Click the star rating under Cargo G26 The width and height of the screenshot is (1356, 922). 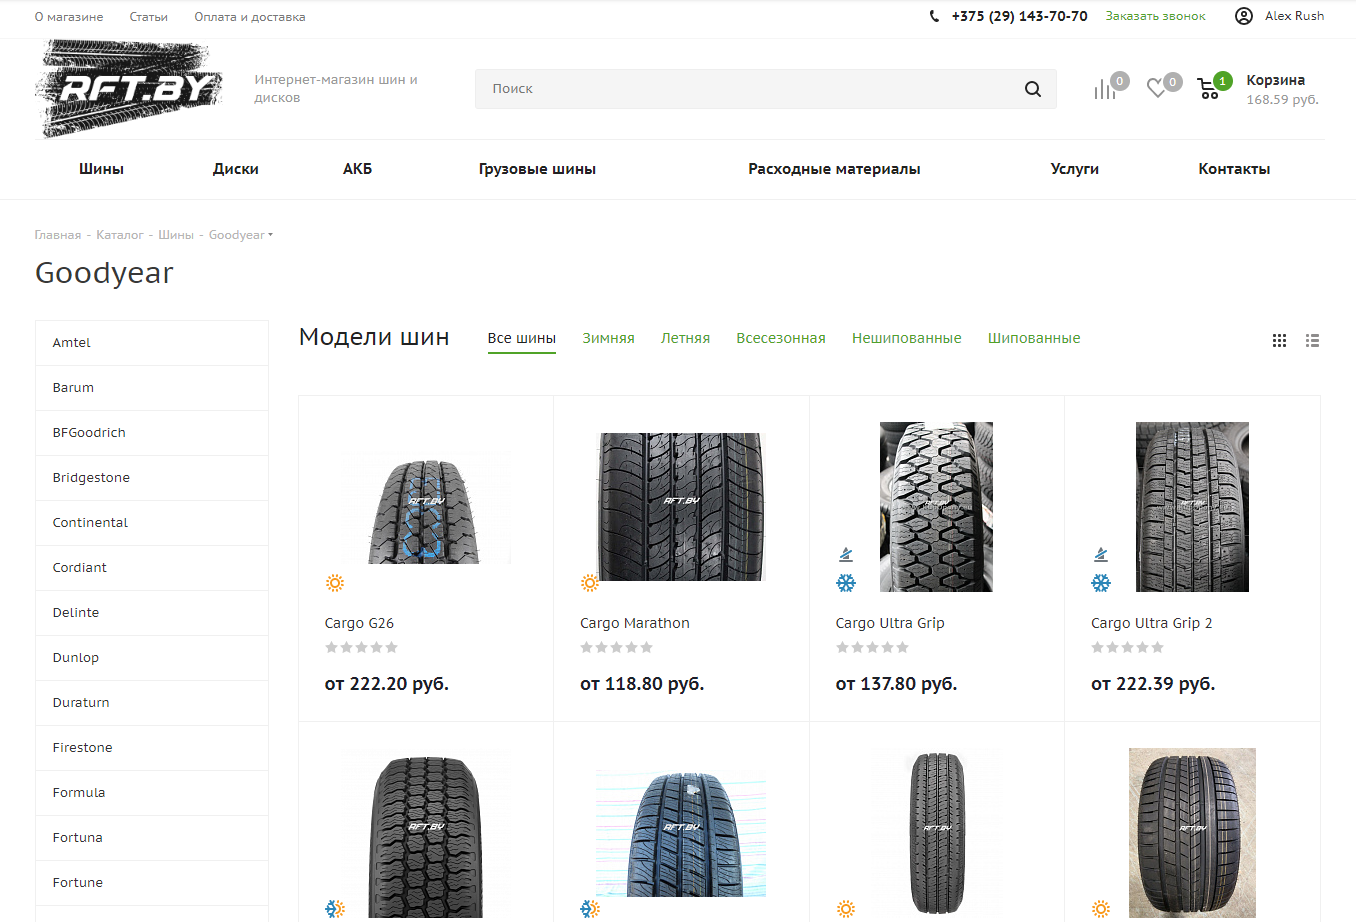[361, 648]
